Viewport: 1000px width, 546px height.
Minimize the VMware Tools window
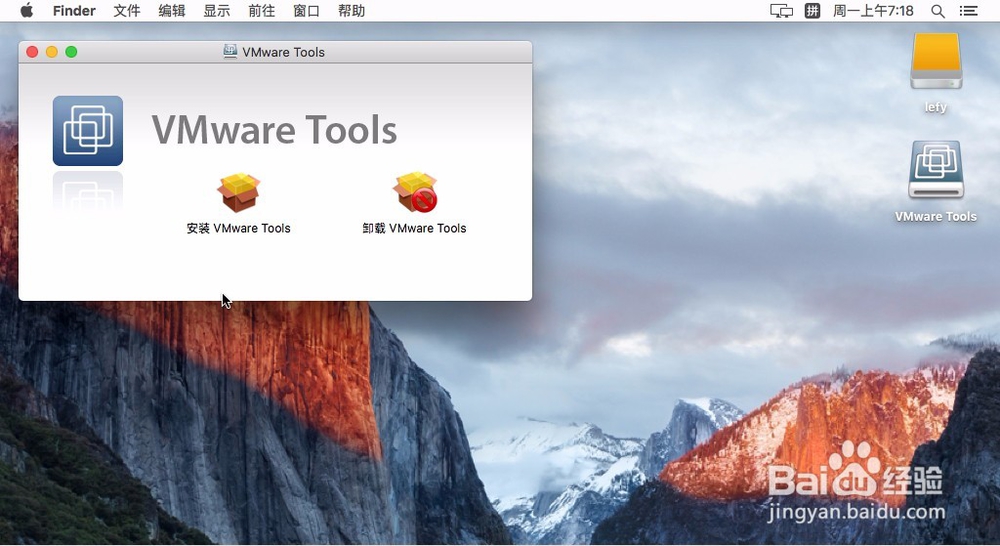[52, 52]
